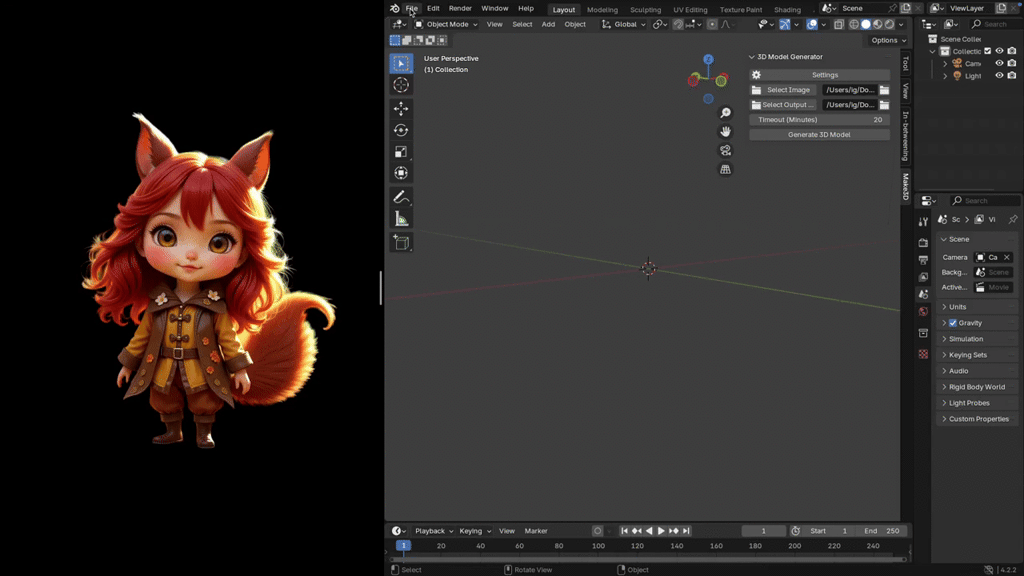The image size is (1024, 576).
Task: Open the File menu
Action: [411, 8]
